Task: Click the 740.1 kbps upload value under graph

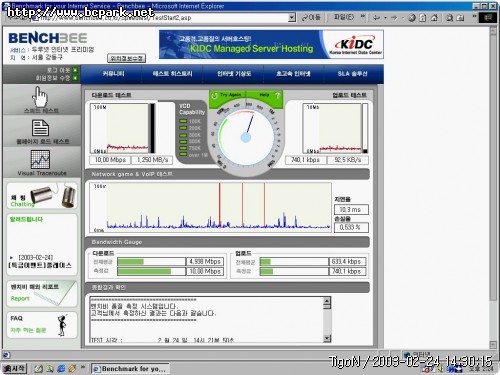Action: 305,160
